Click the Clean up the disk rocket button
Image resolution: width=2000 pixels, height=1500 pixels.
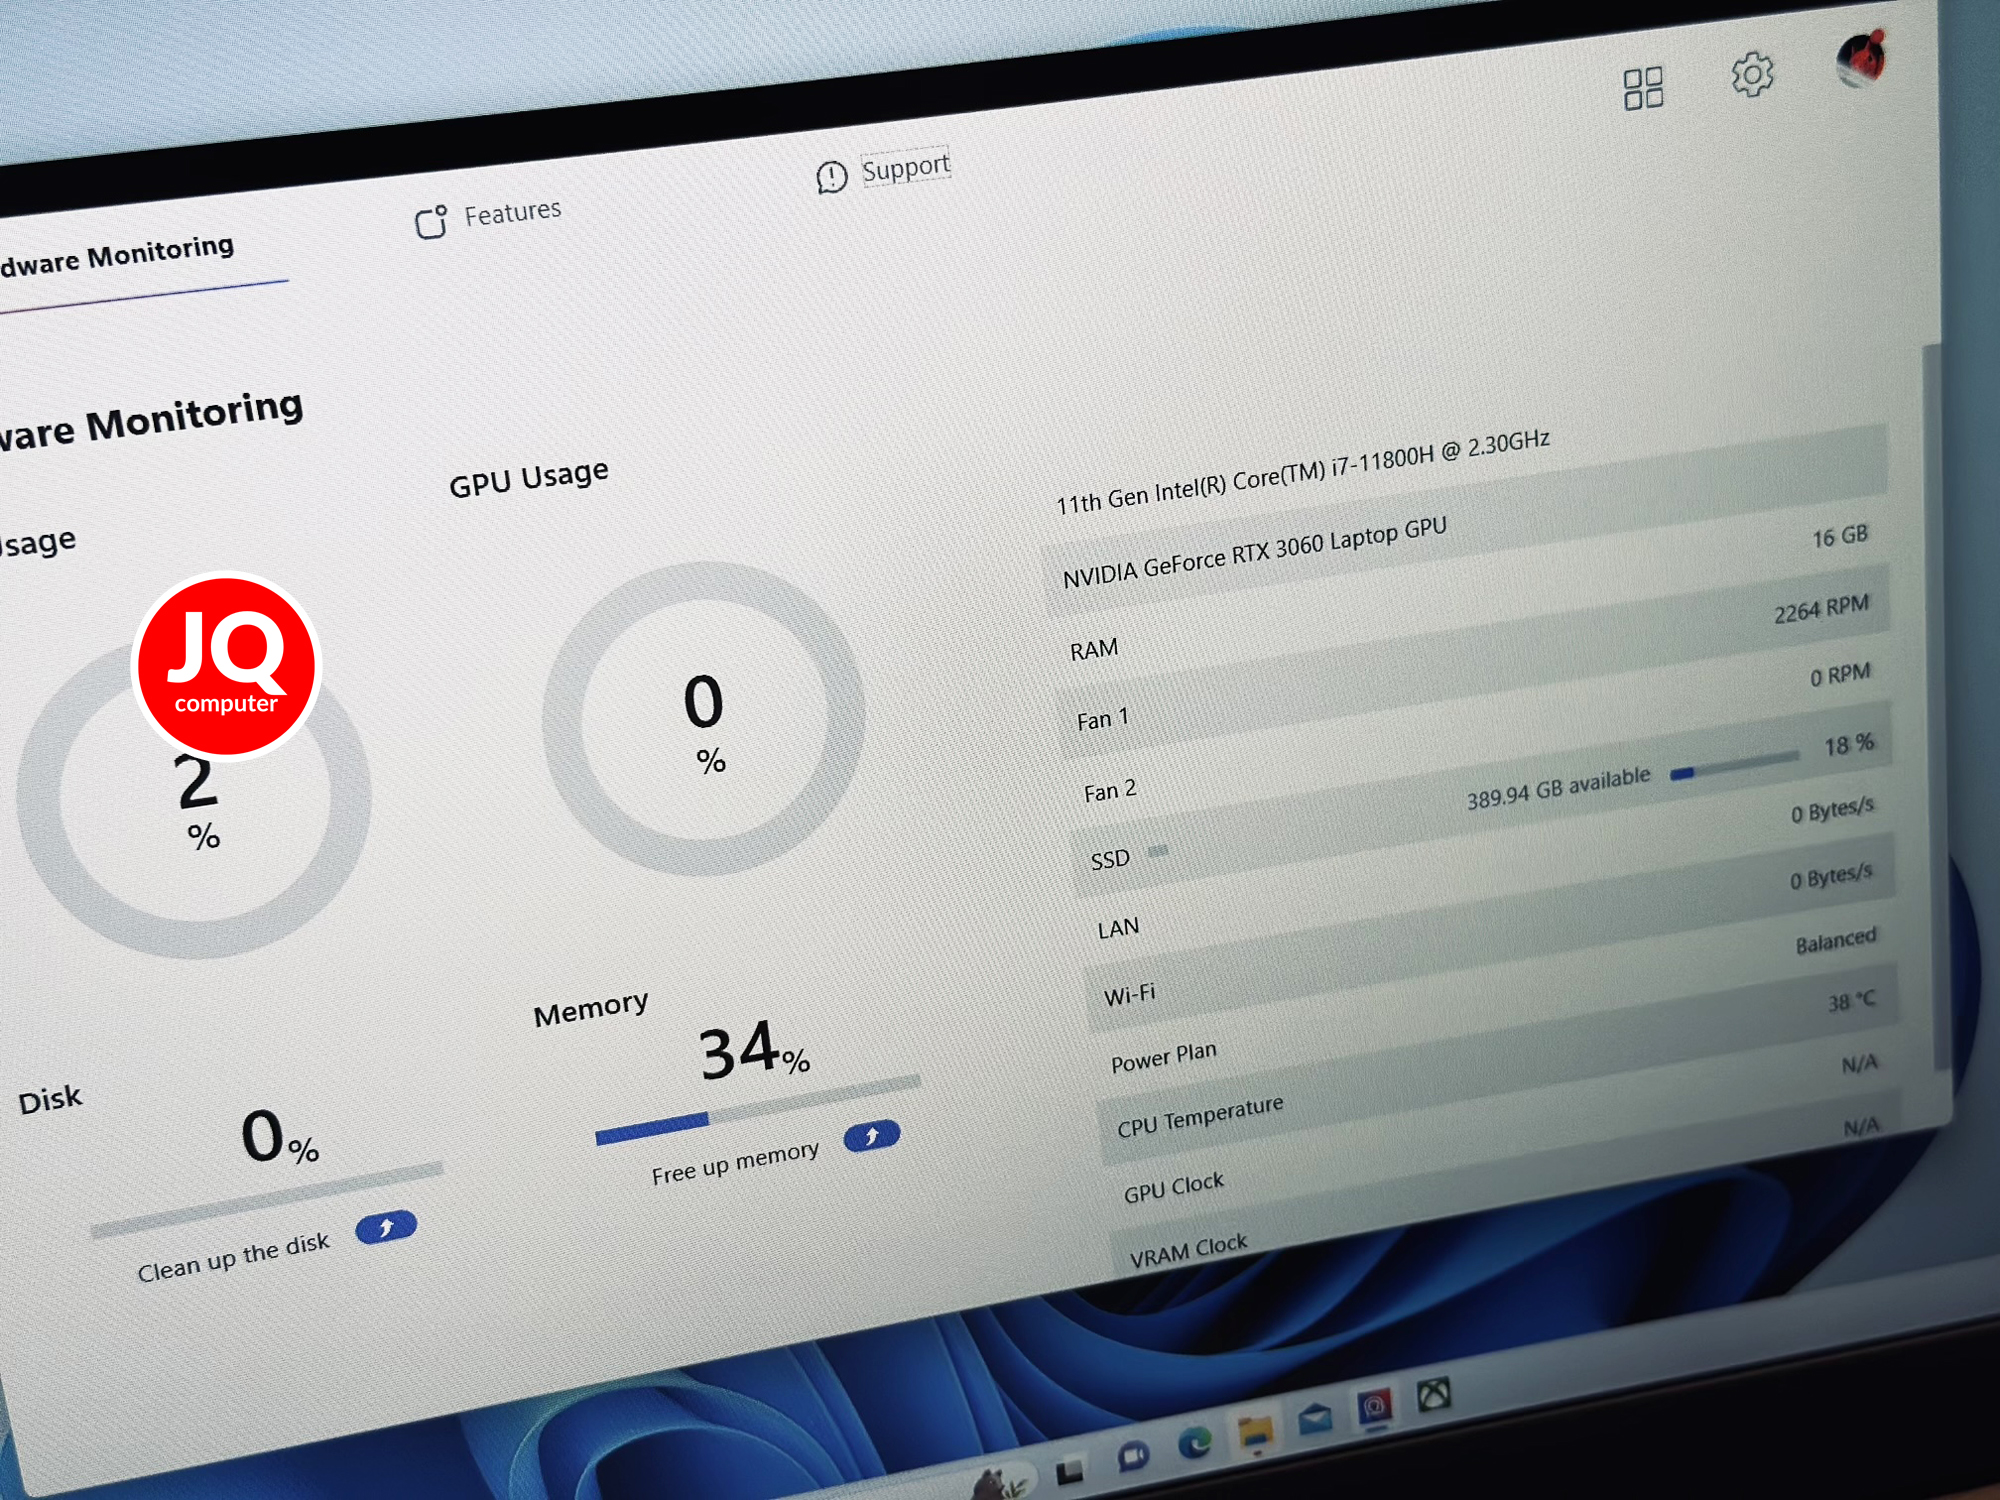[x=386, y=1227]
